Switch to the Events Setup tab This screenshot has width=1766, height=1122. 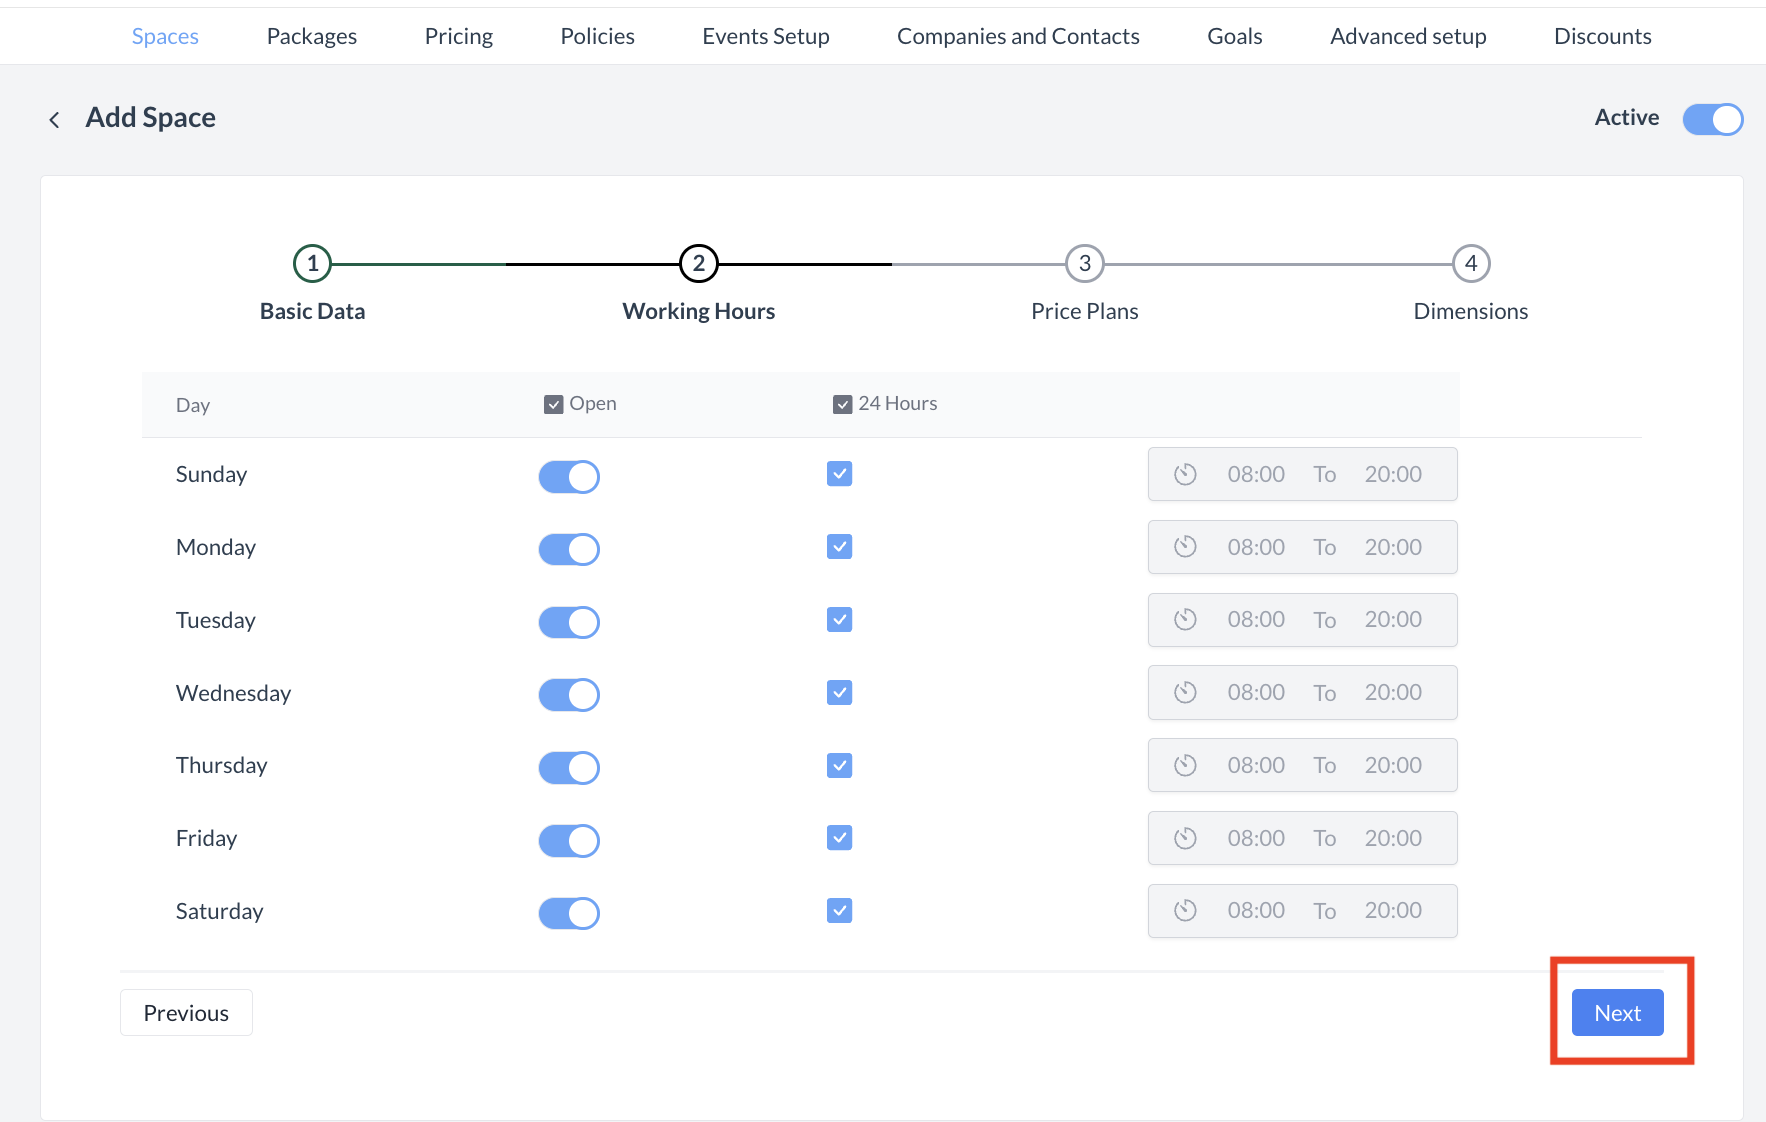[765, 36]
